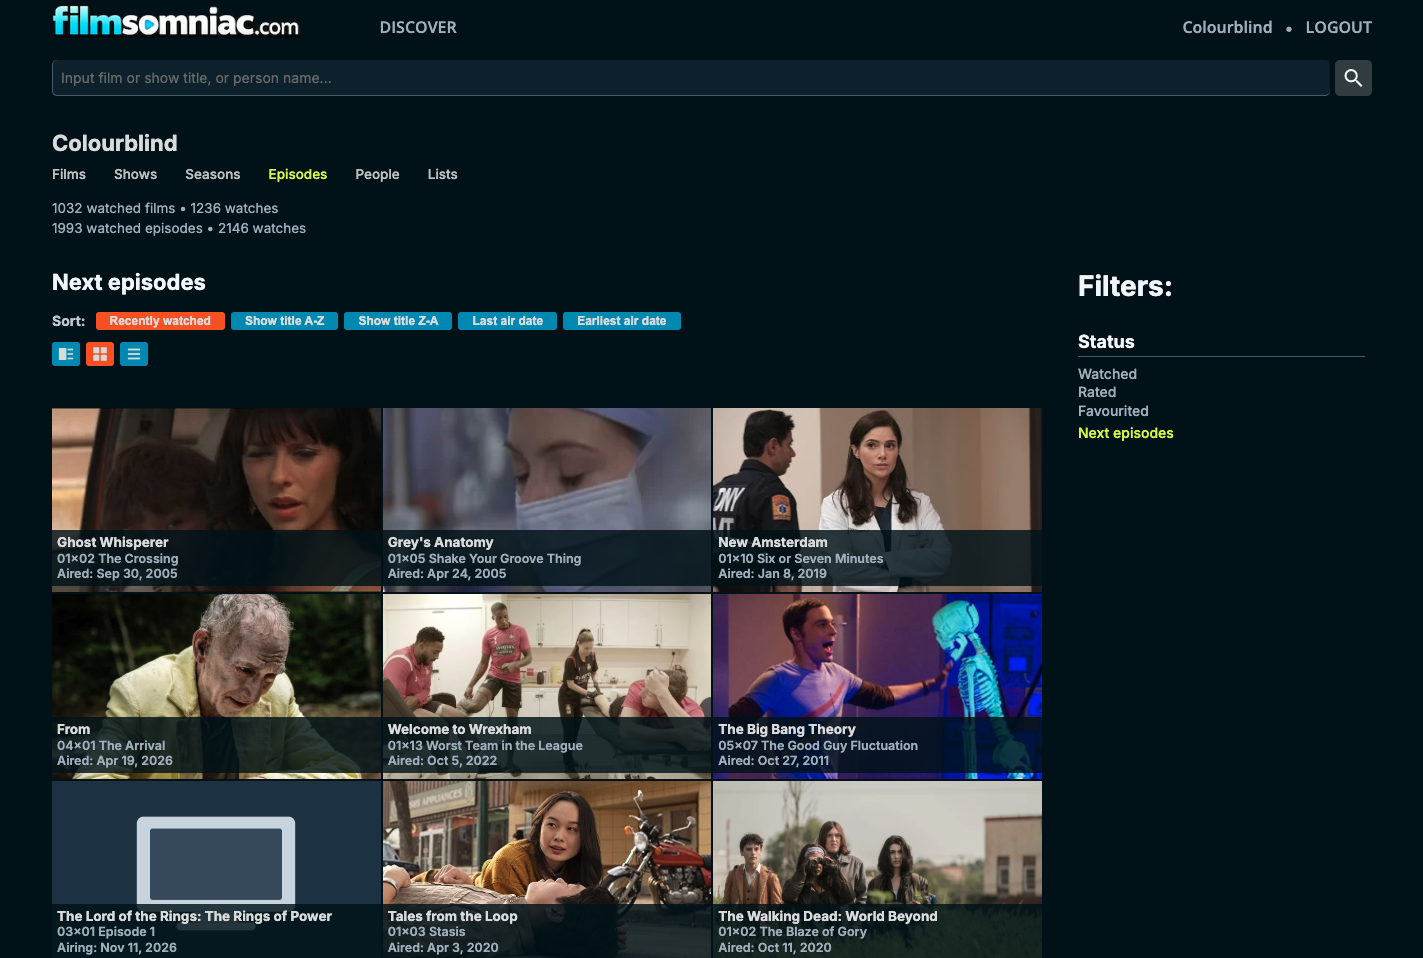Sort by Show title A-Z
1423x958 pixels.
click(x=284, y=321)
